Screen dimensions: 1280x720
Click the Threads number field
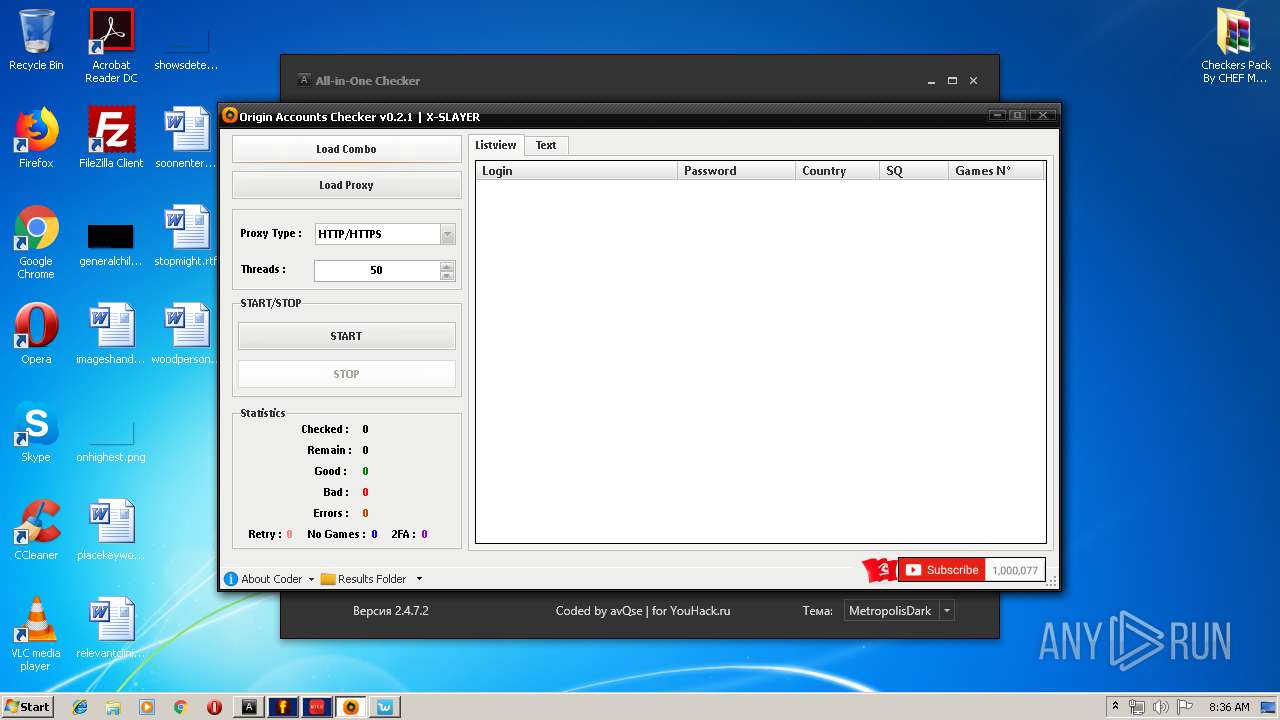376,270
